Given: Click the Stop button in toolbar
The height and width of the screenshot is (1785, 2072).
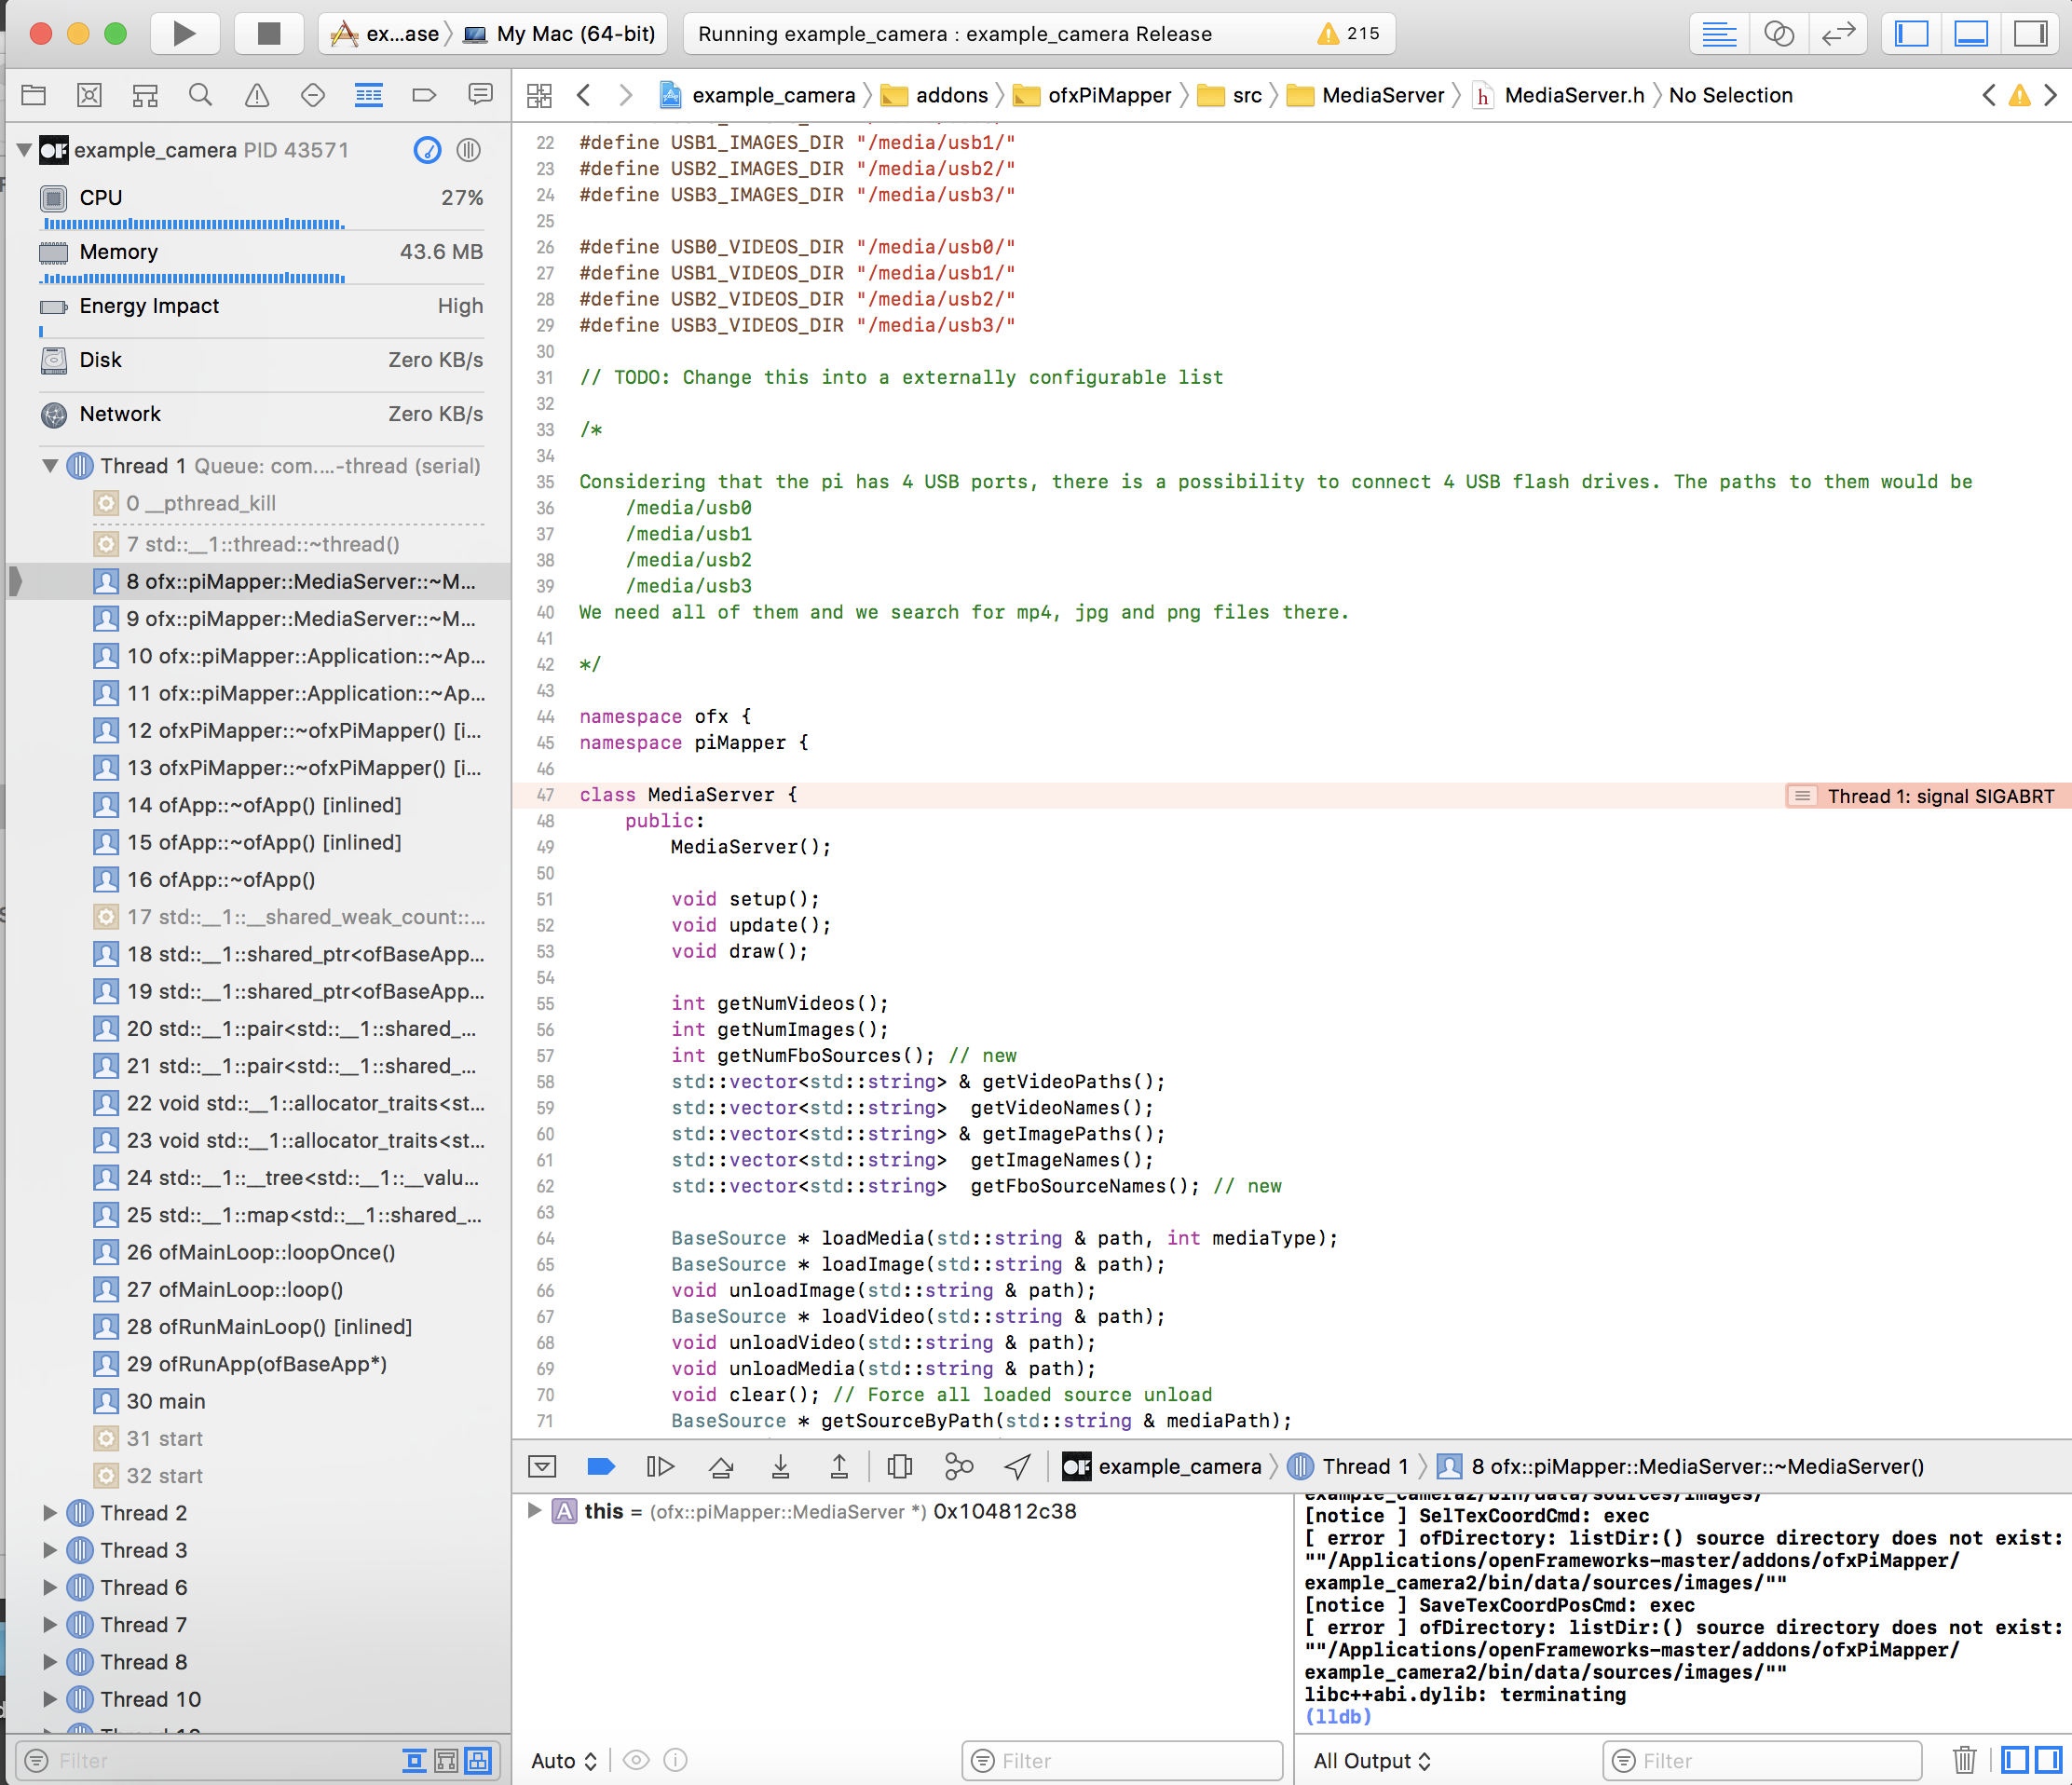Looking at the screenshot, I should [268, 33].
